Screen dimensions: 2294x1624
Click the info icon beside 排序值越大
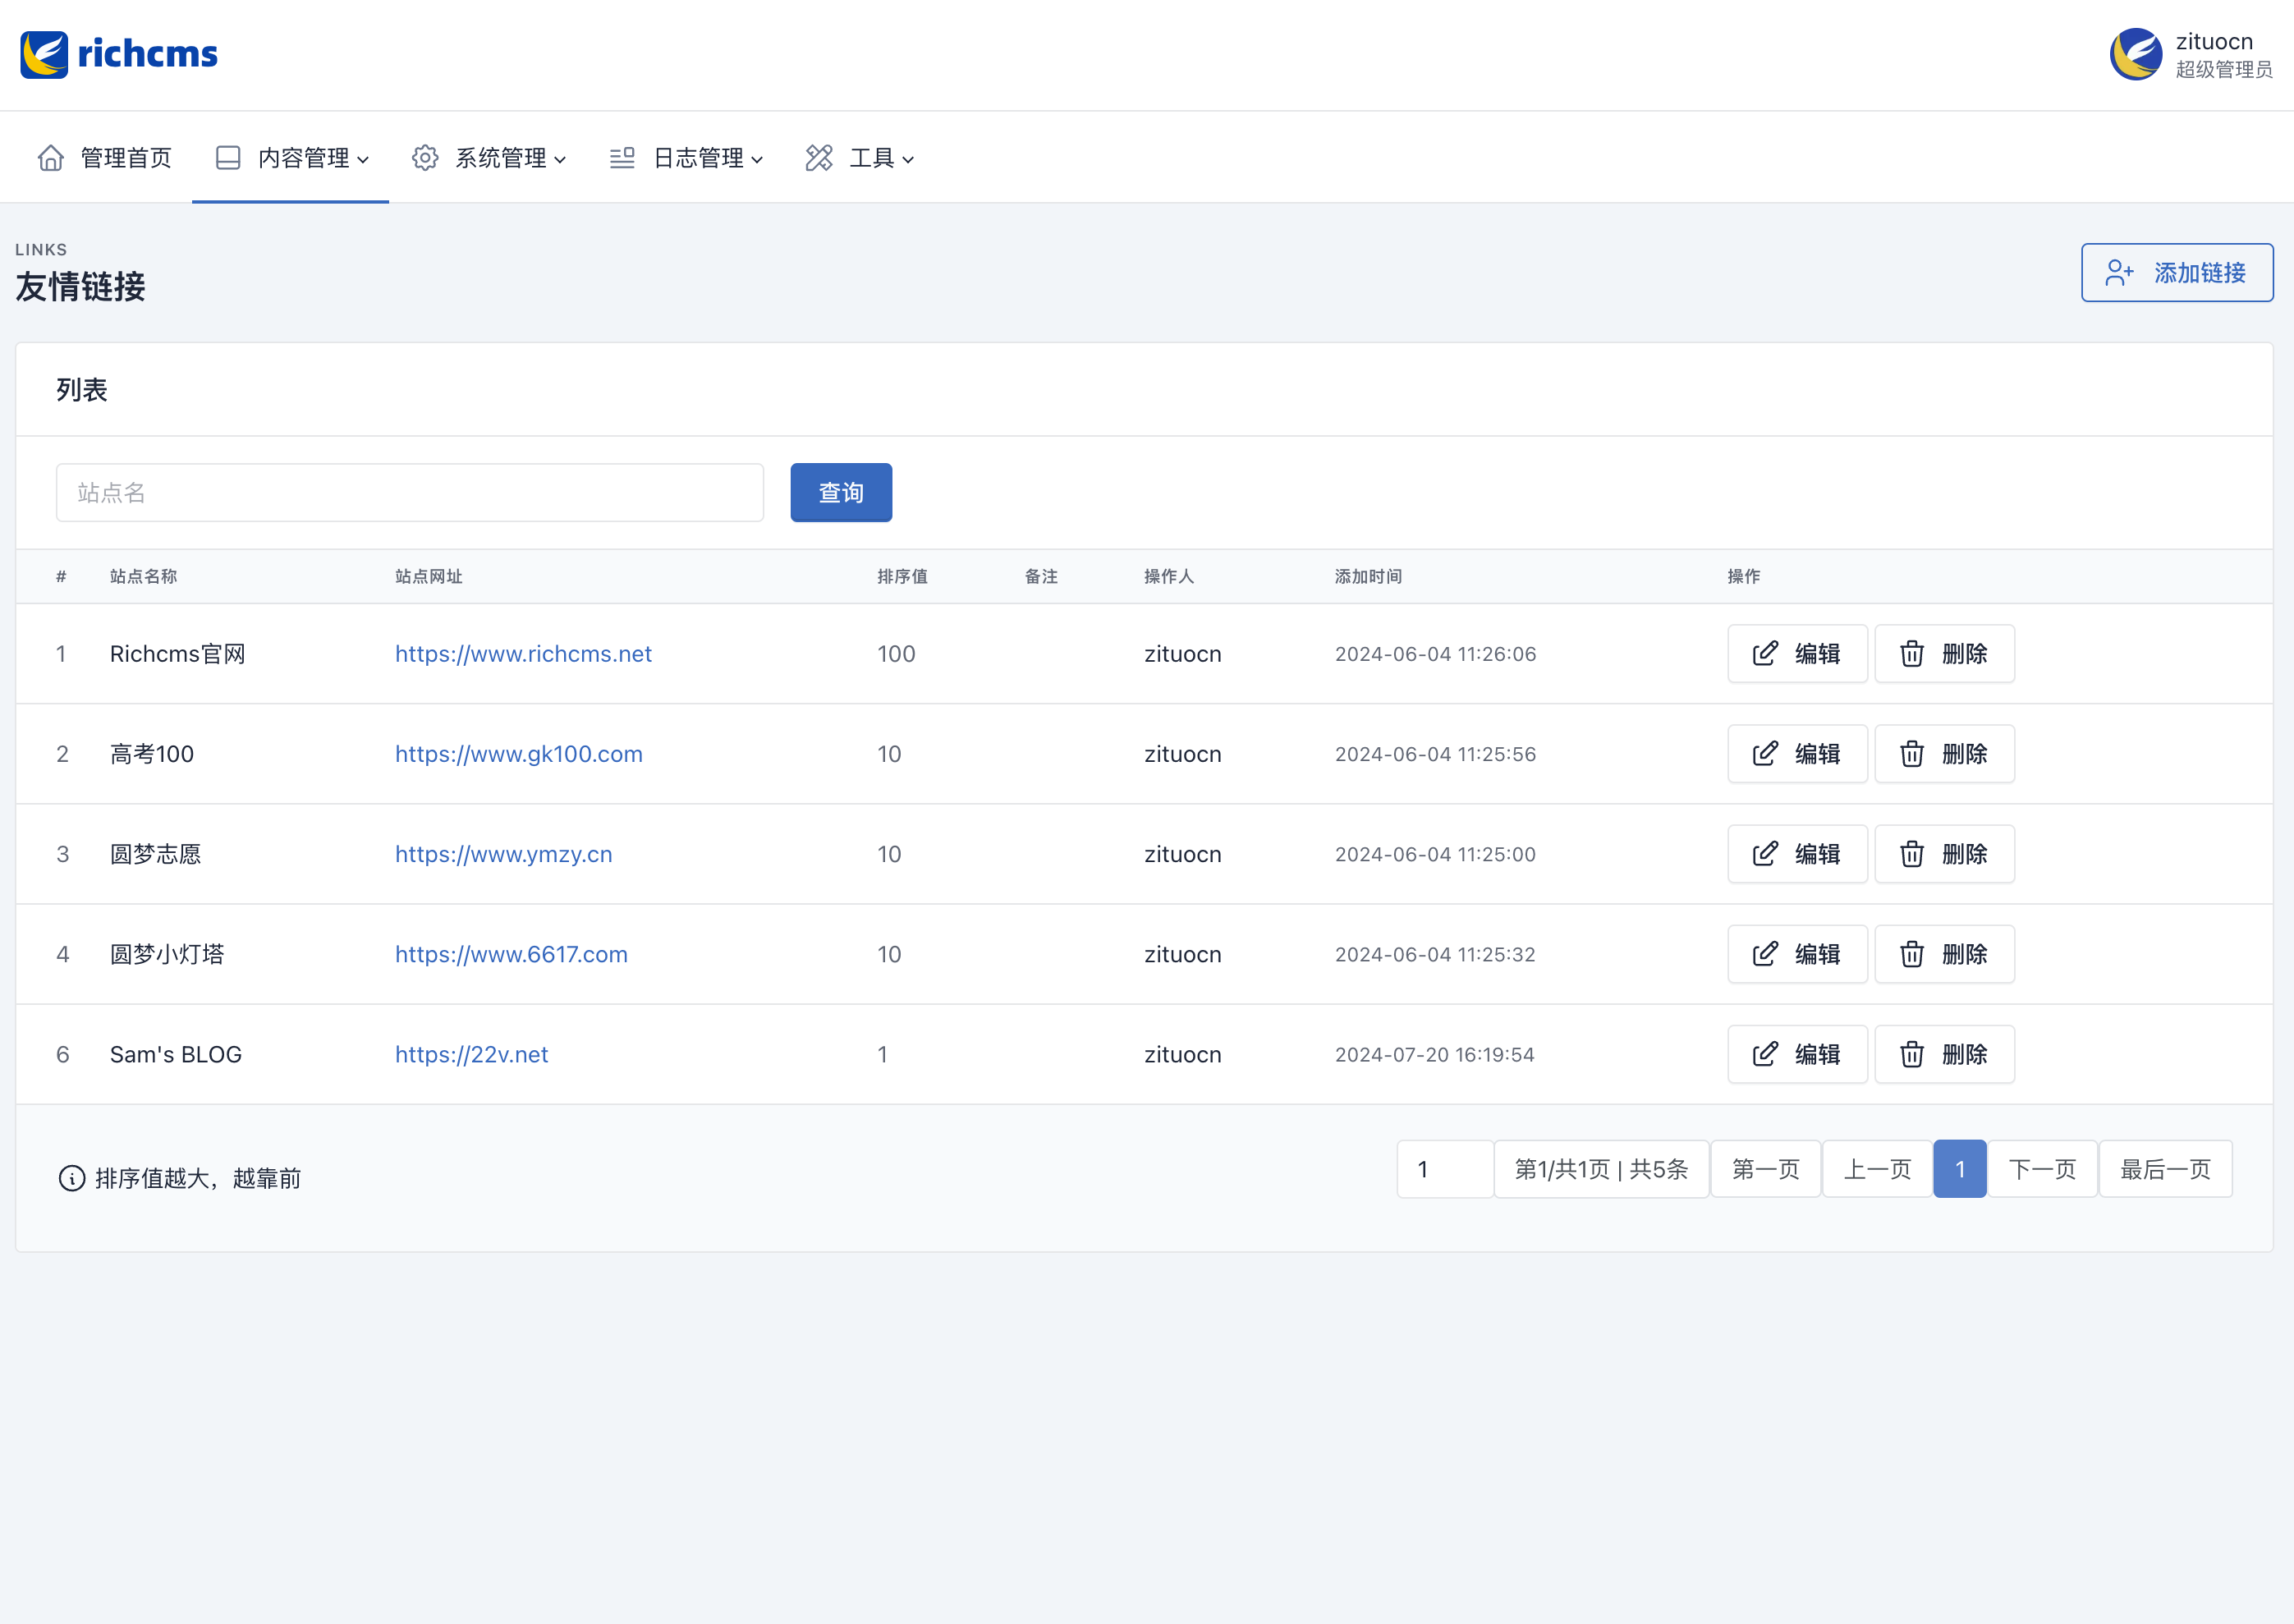point(72,1178)
